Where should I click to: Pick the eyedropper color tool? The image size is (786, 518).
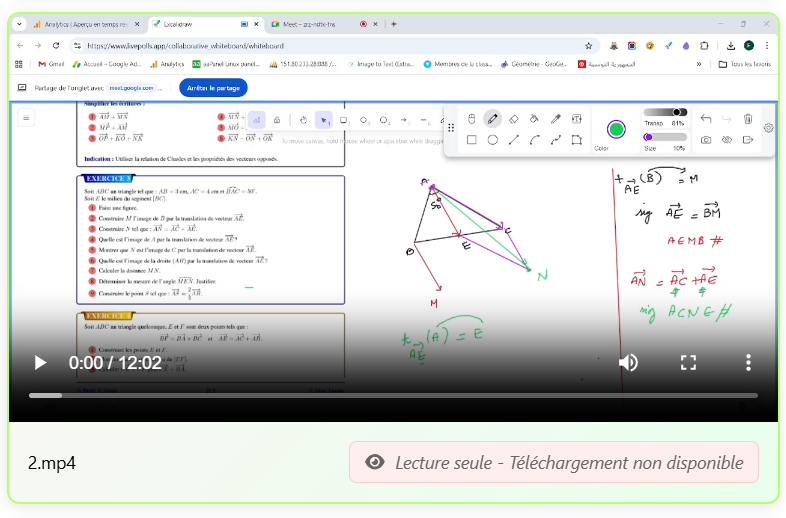[555, 119]
